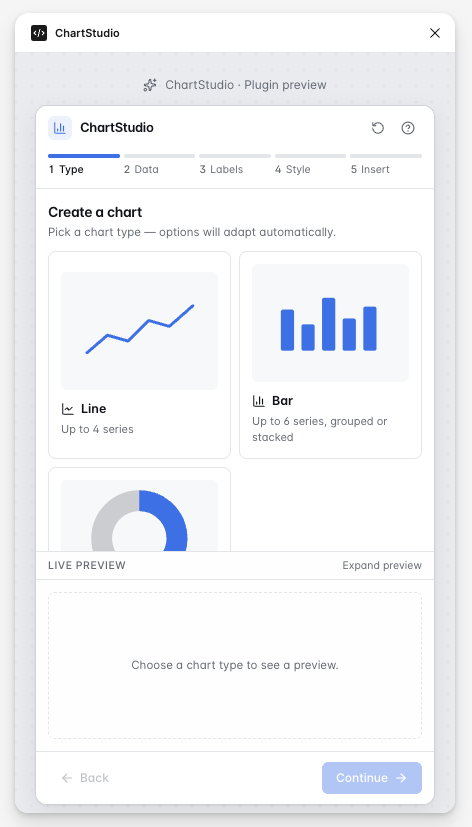Go to step 1 Type
Viewport: 472px width, 827px height.
(84, 164)
